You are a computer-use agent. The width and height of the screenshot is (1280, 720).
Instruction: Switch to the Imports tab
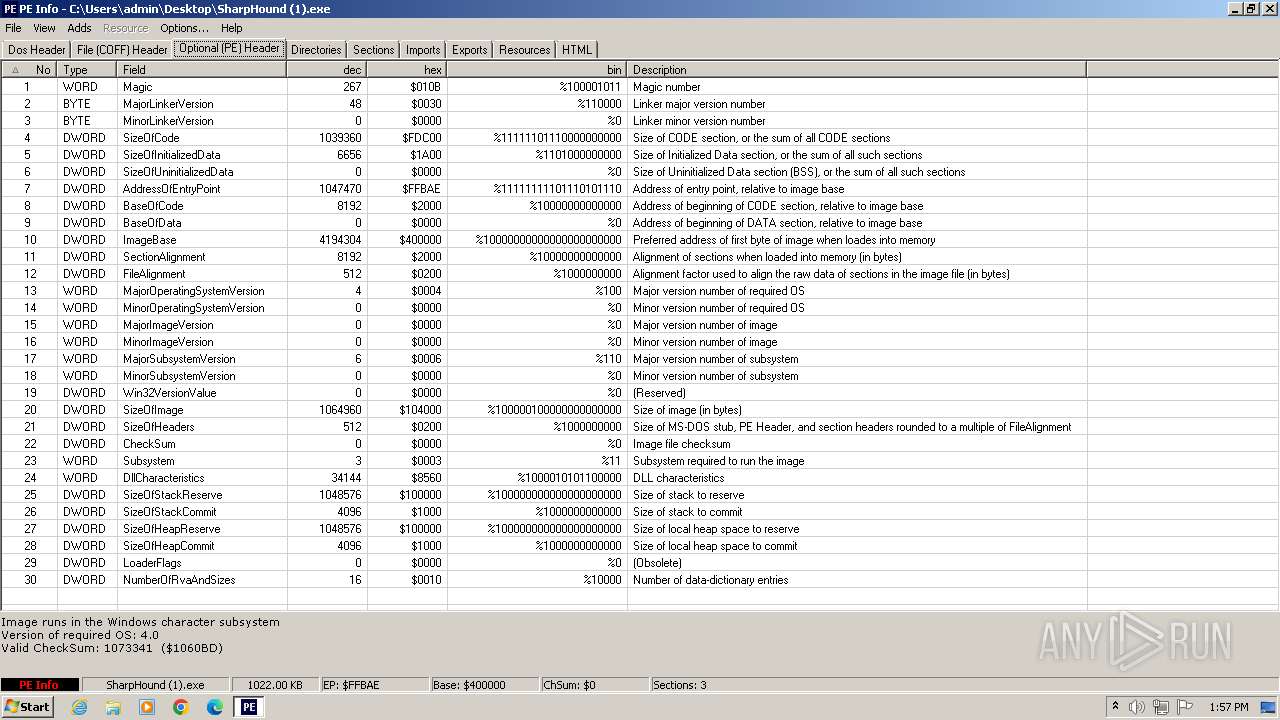[x=423, y=49]
